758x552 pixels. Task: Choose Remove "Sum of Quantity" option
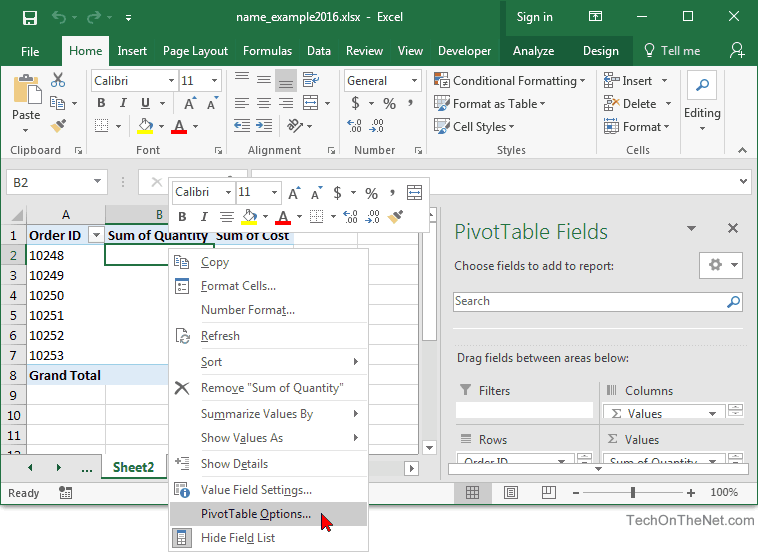(x=269, y=388)
